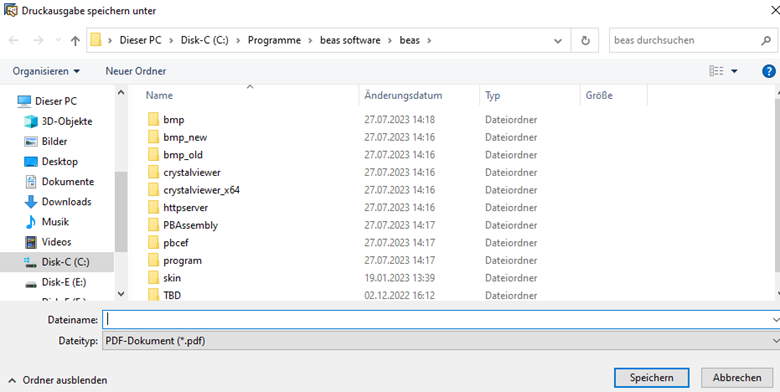This screenshot has width=780, height=392.
Task: Select 'Dieser PC' in the address breadcrumb
Action: tap(140, 41)
